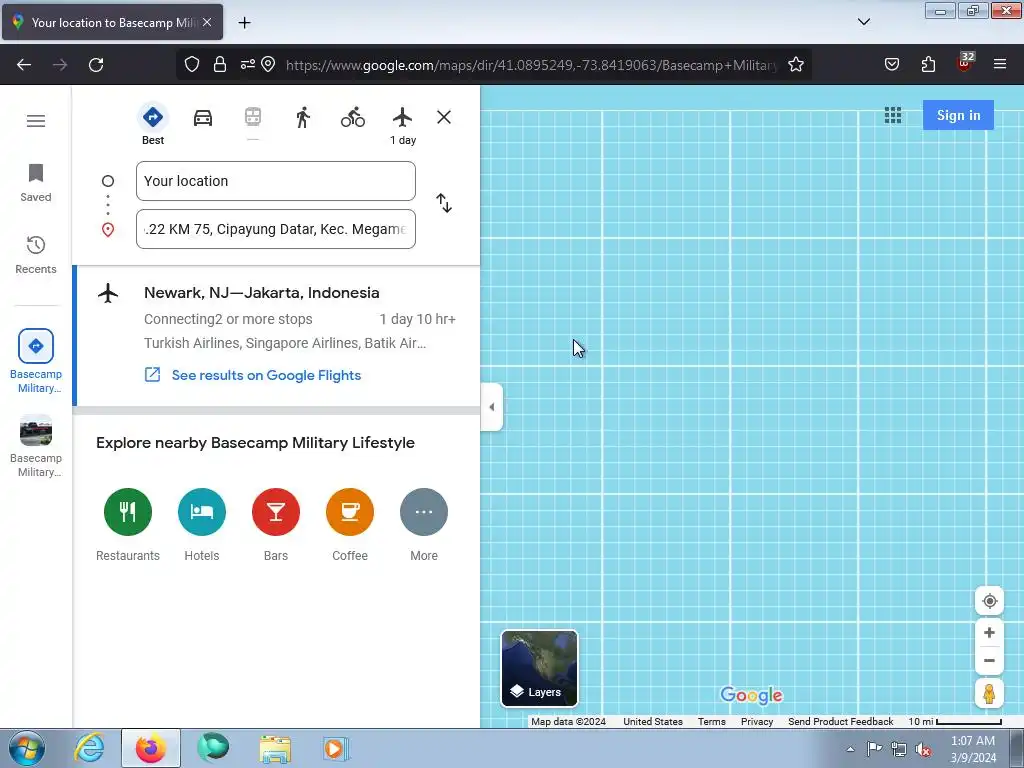Open the Google Maps hamburger menu
Image resolution: width=1024 pixels, height=768 pixels.
coord(36,121)
